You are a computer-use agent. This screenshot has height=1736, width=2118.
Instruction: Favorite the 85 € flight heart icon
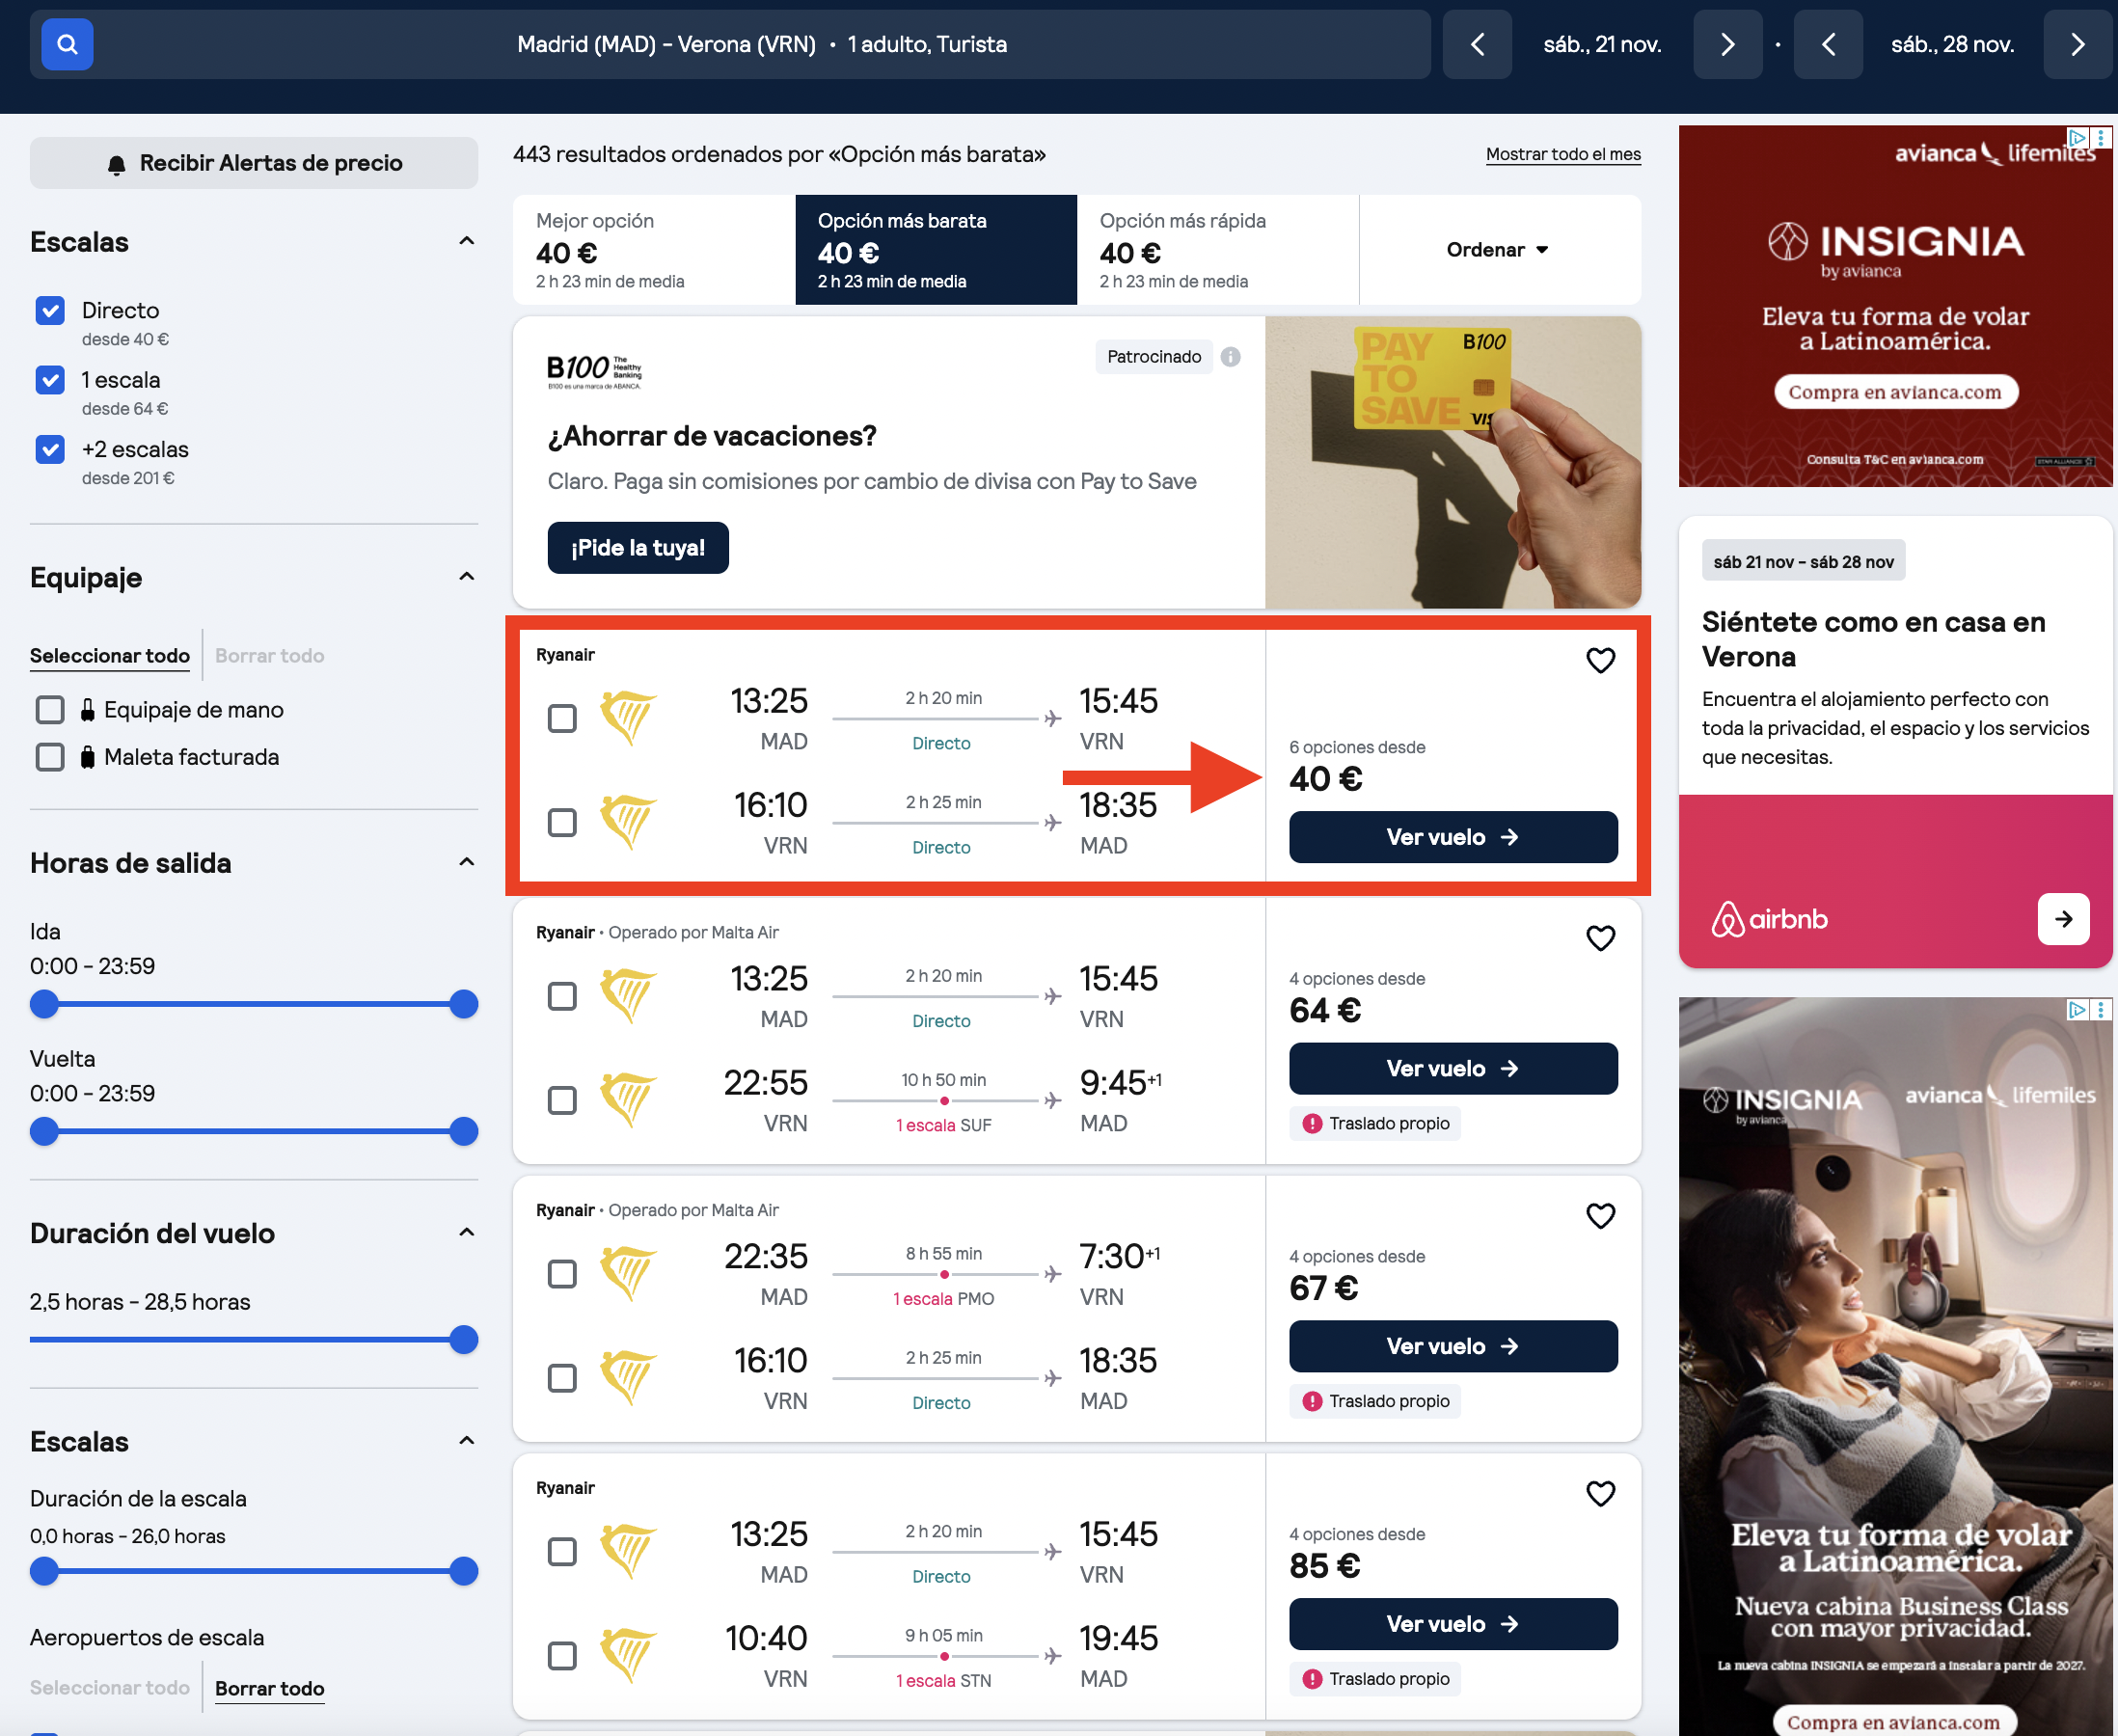pyautogui.click(x=1600, y=1493)
